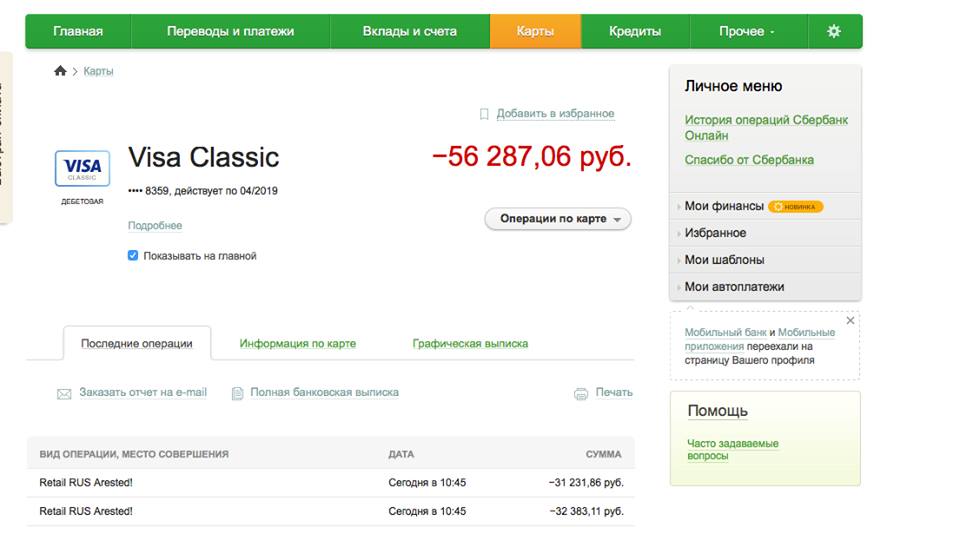Click the ДАТА column header
The height and width of the screenshot is (534, 960).
click(401, 454)
